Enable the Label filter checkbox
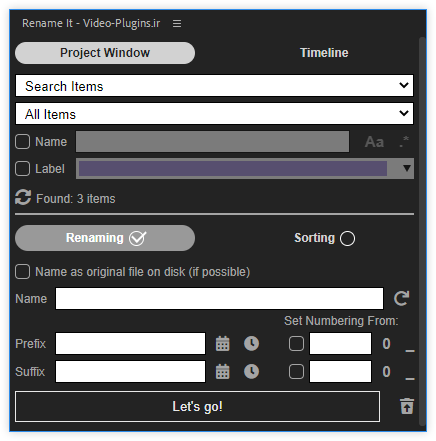Image resolution: width=436 pixels, height=441 pixels. coord(22,169)
